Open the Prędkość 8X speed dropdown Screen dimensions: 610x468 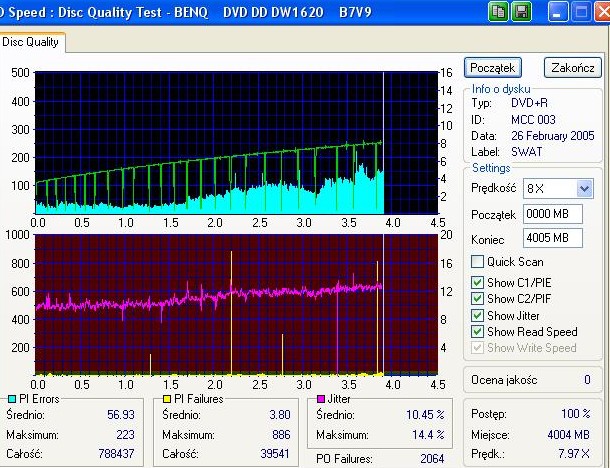click(584, 189)
